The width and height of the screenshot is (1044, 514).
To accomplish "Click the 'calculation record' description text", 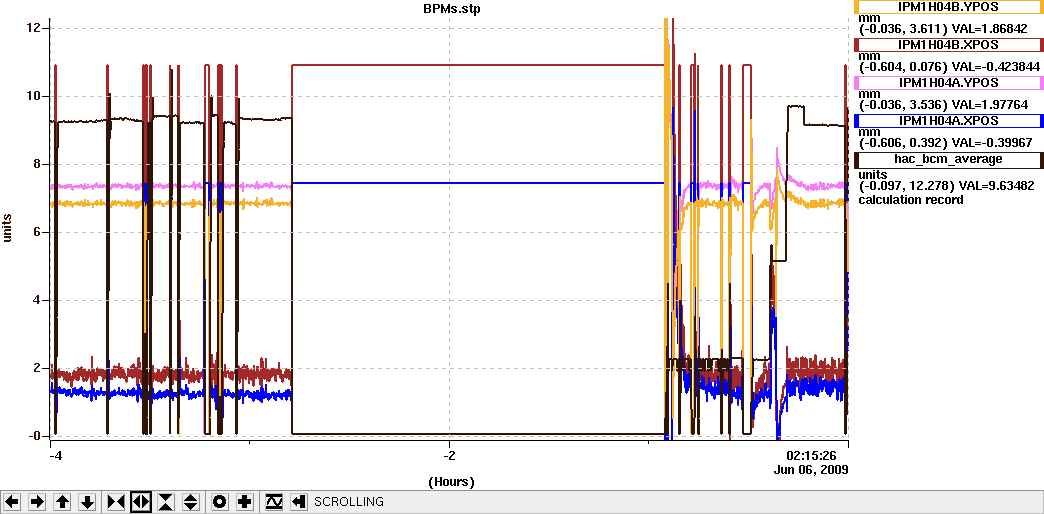I will [911, 200].
